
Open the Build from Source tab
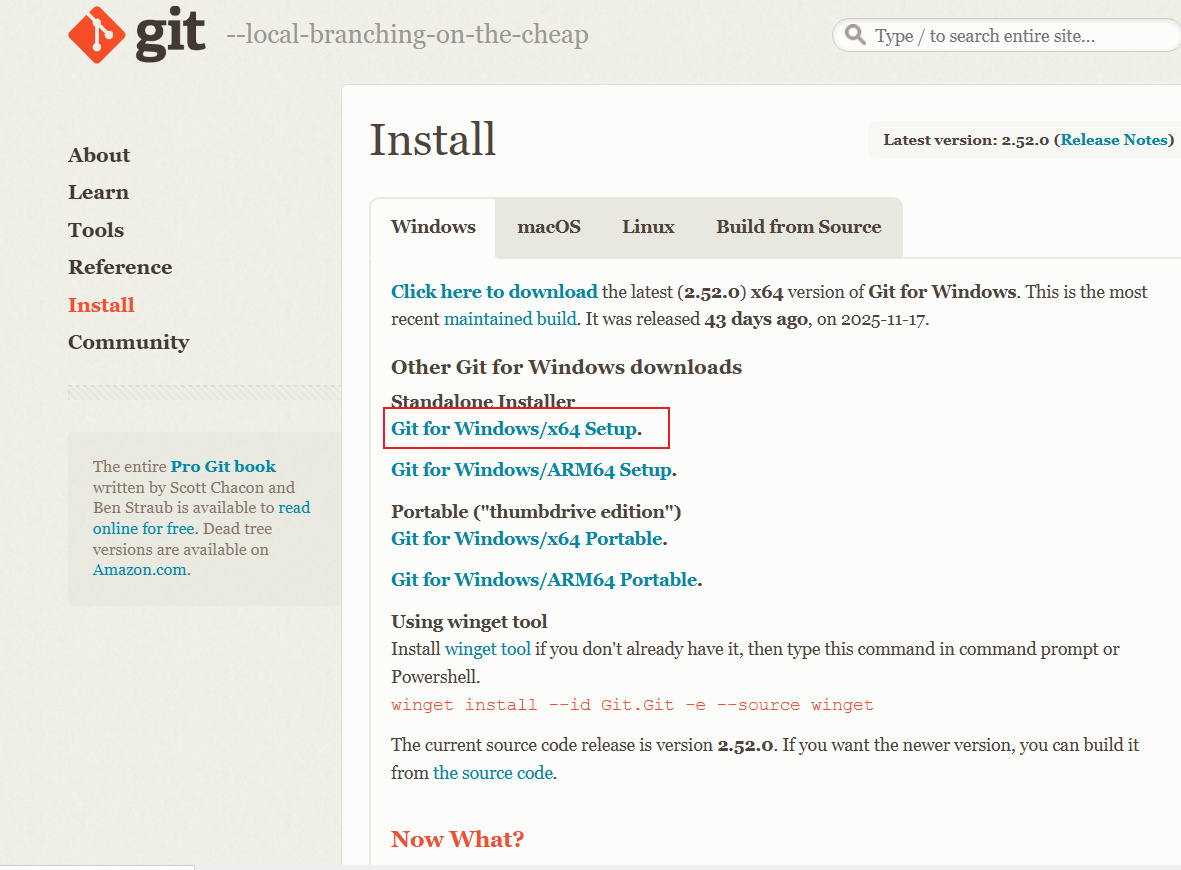[x=798, y=227]
